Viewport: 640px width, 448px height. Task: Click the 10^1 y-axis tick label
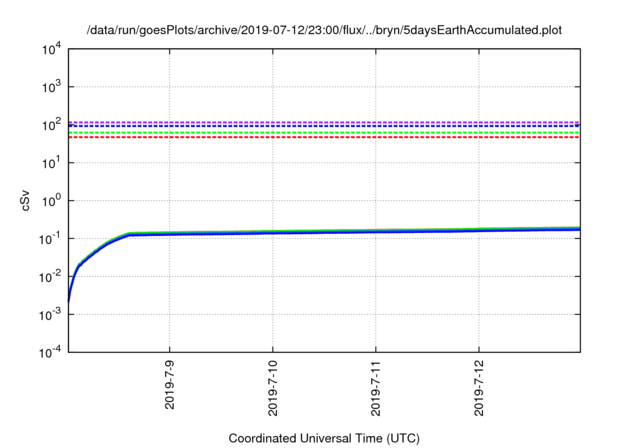[52, 162]
